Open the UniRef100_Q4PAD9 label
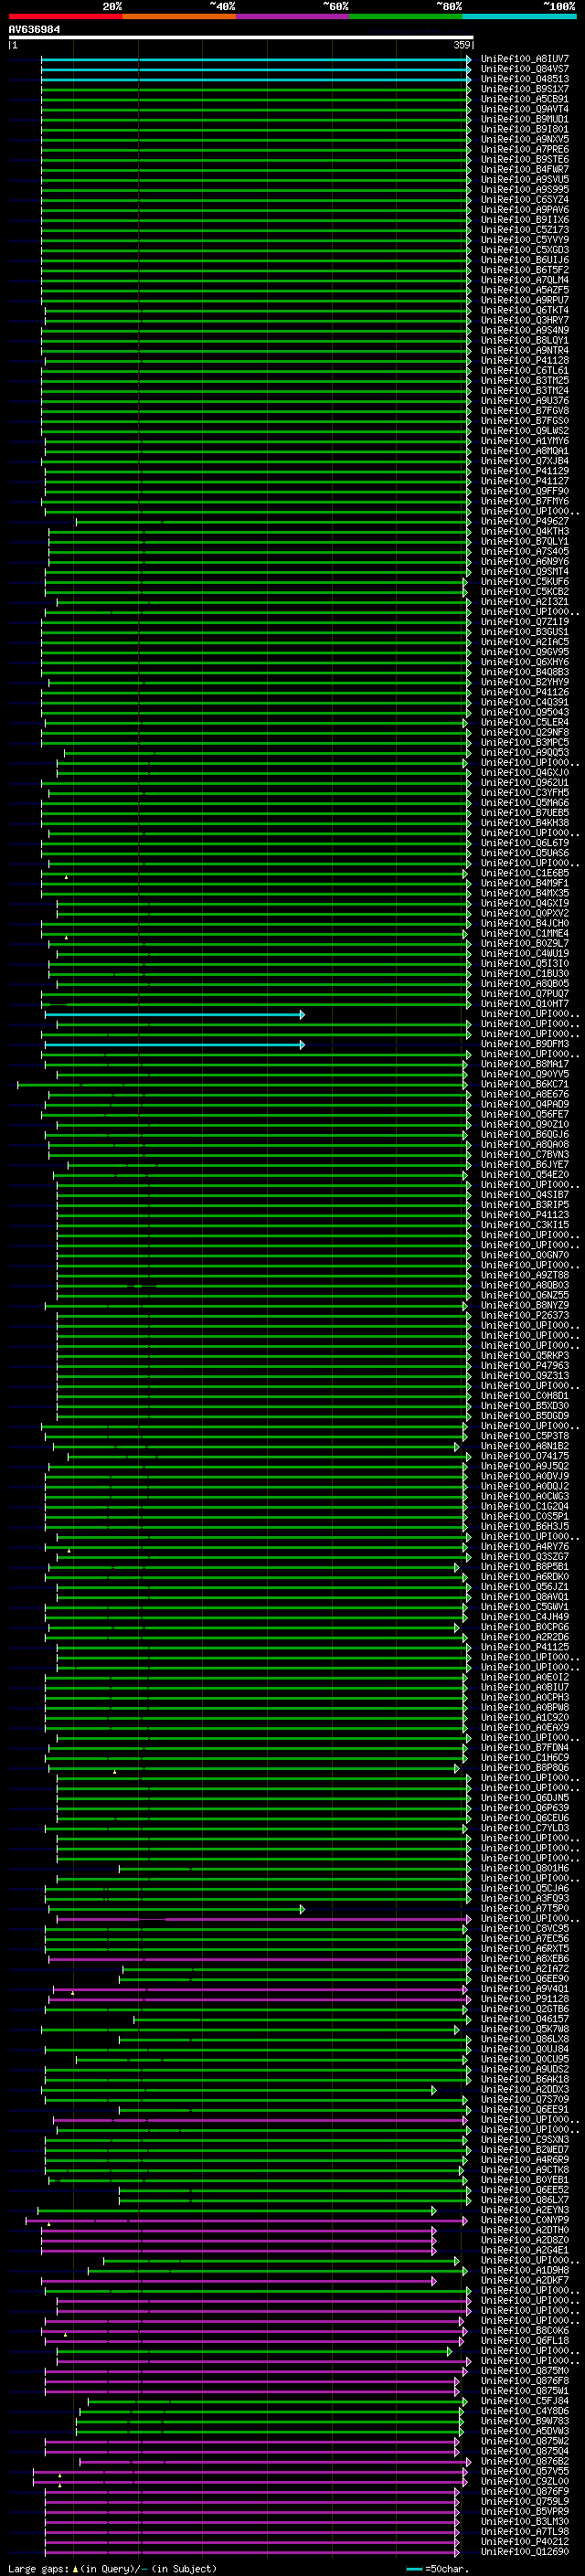The image size is (585, 2576). pyautogui.click(x=525, y=1104)
